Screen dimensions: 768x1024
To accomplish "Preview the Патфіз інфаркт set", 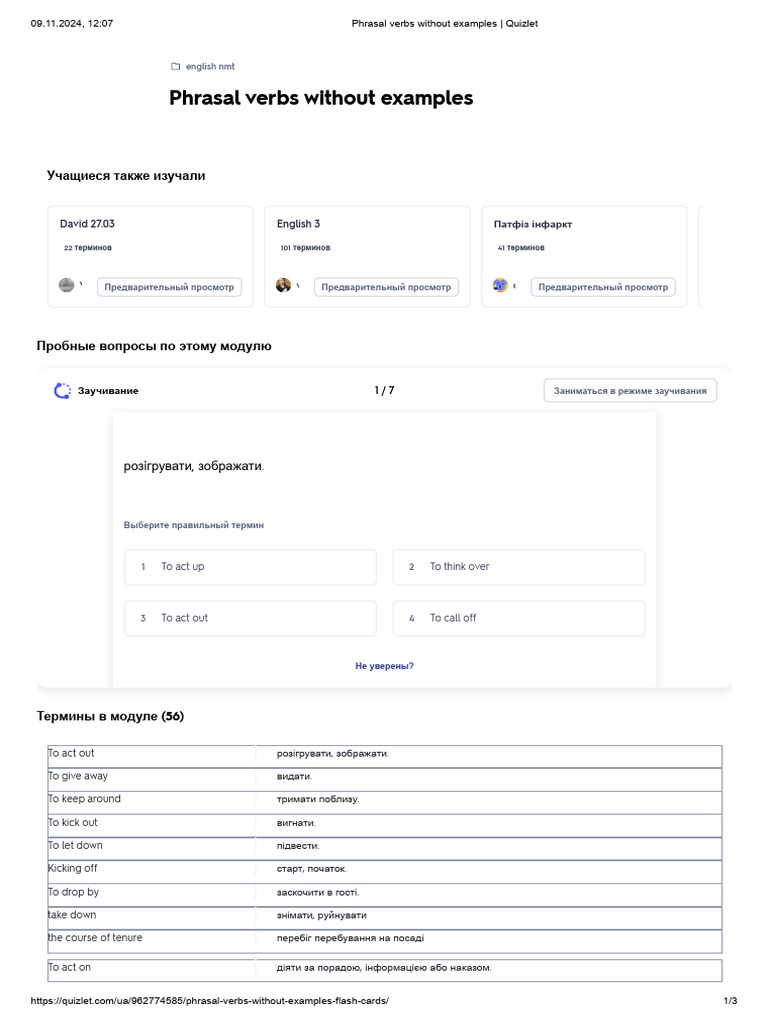I will pos(603,287).
